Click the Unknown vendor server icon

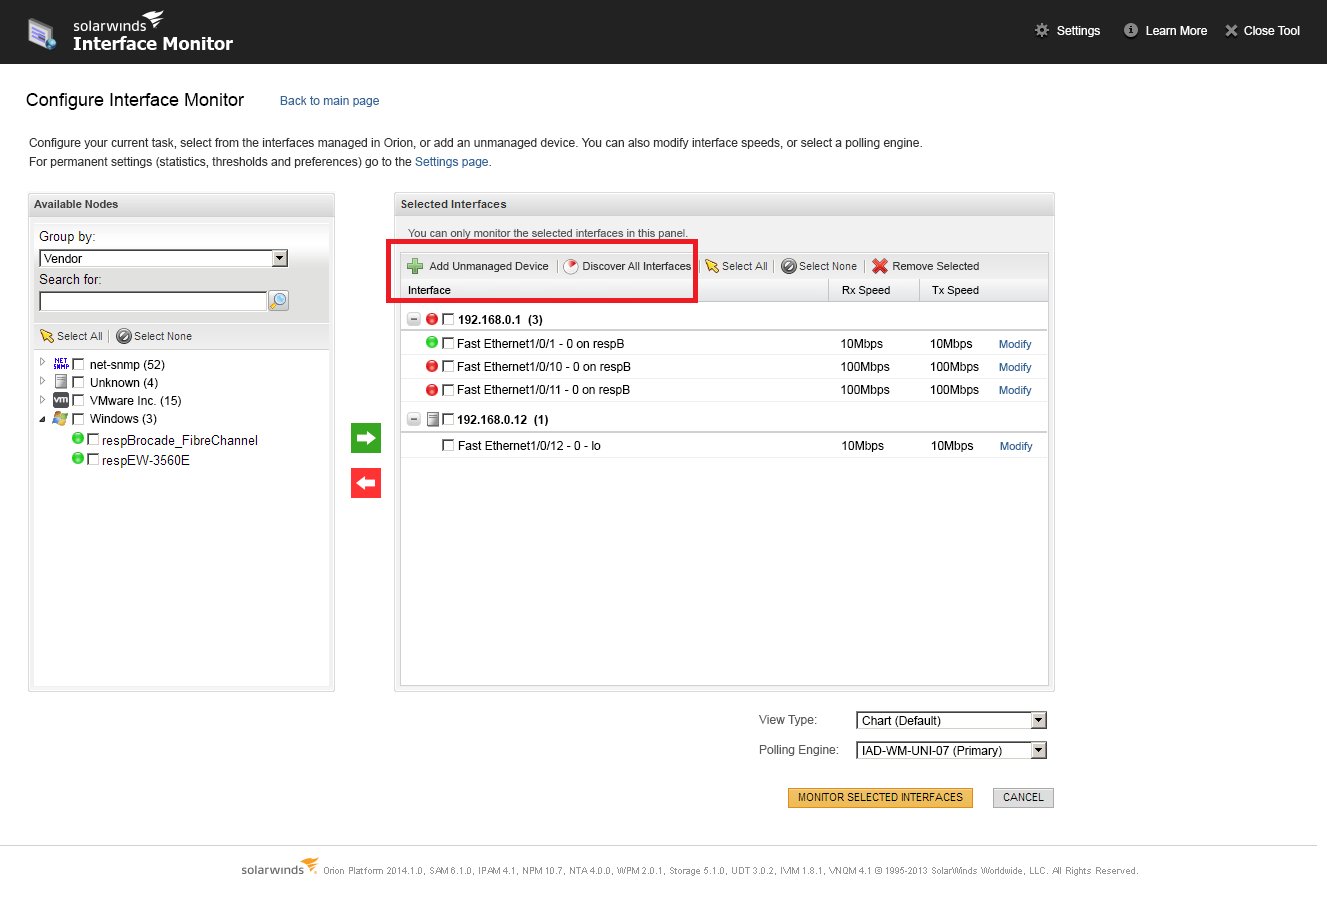[61, 382]
